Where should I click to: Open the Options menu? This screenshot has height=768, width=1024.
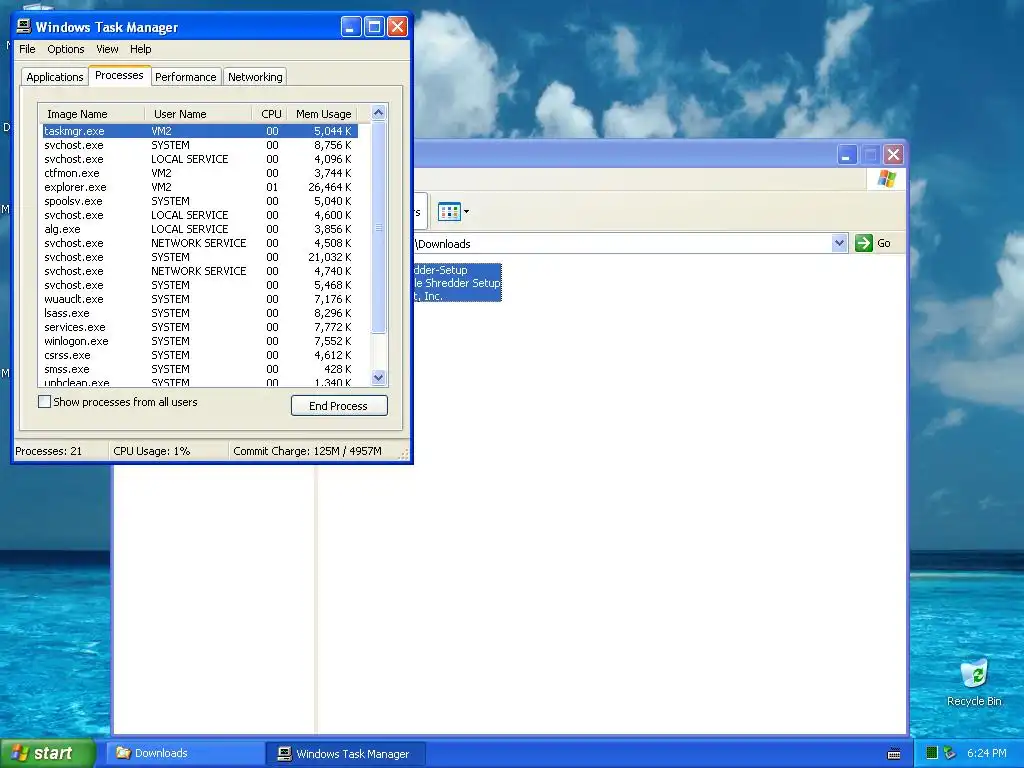pos(65,49)
